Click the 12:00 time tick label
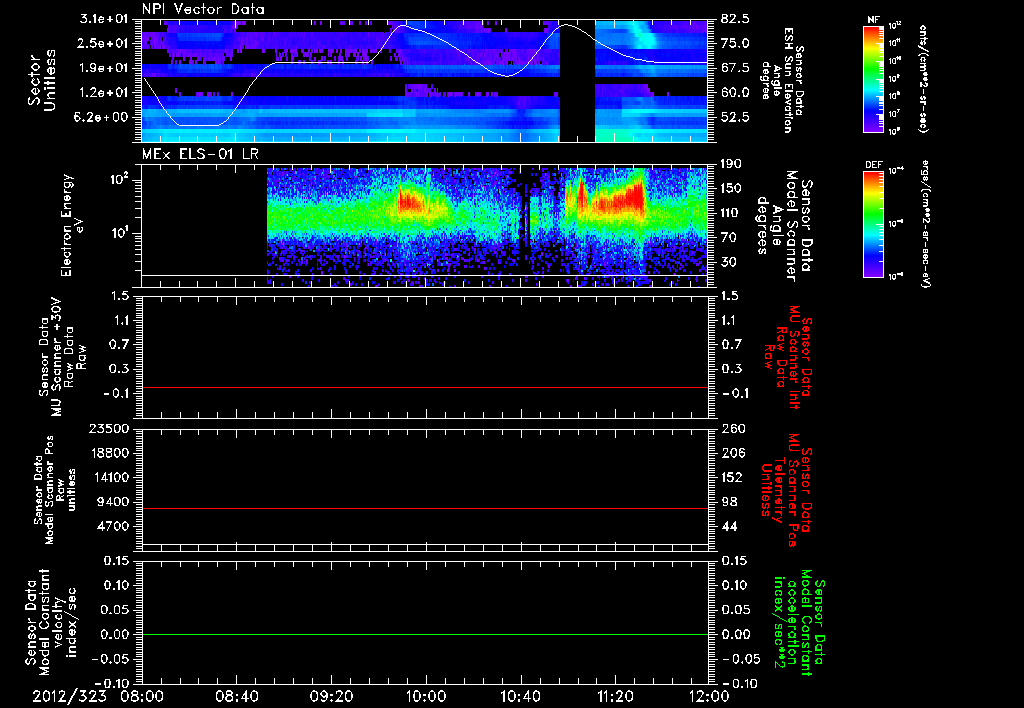The height and width of the screenshot is (708, 1024). [x=709, y=696]
